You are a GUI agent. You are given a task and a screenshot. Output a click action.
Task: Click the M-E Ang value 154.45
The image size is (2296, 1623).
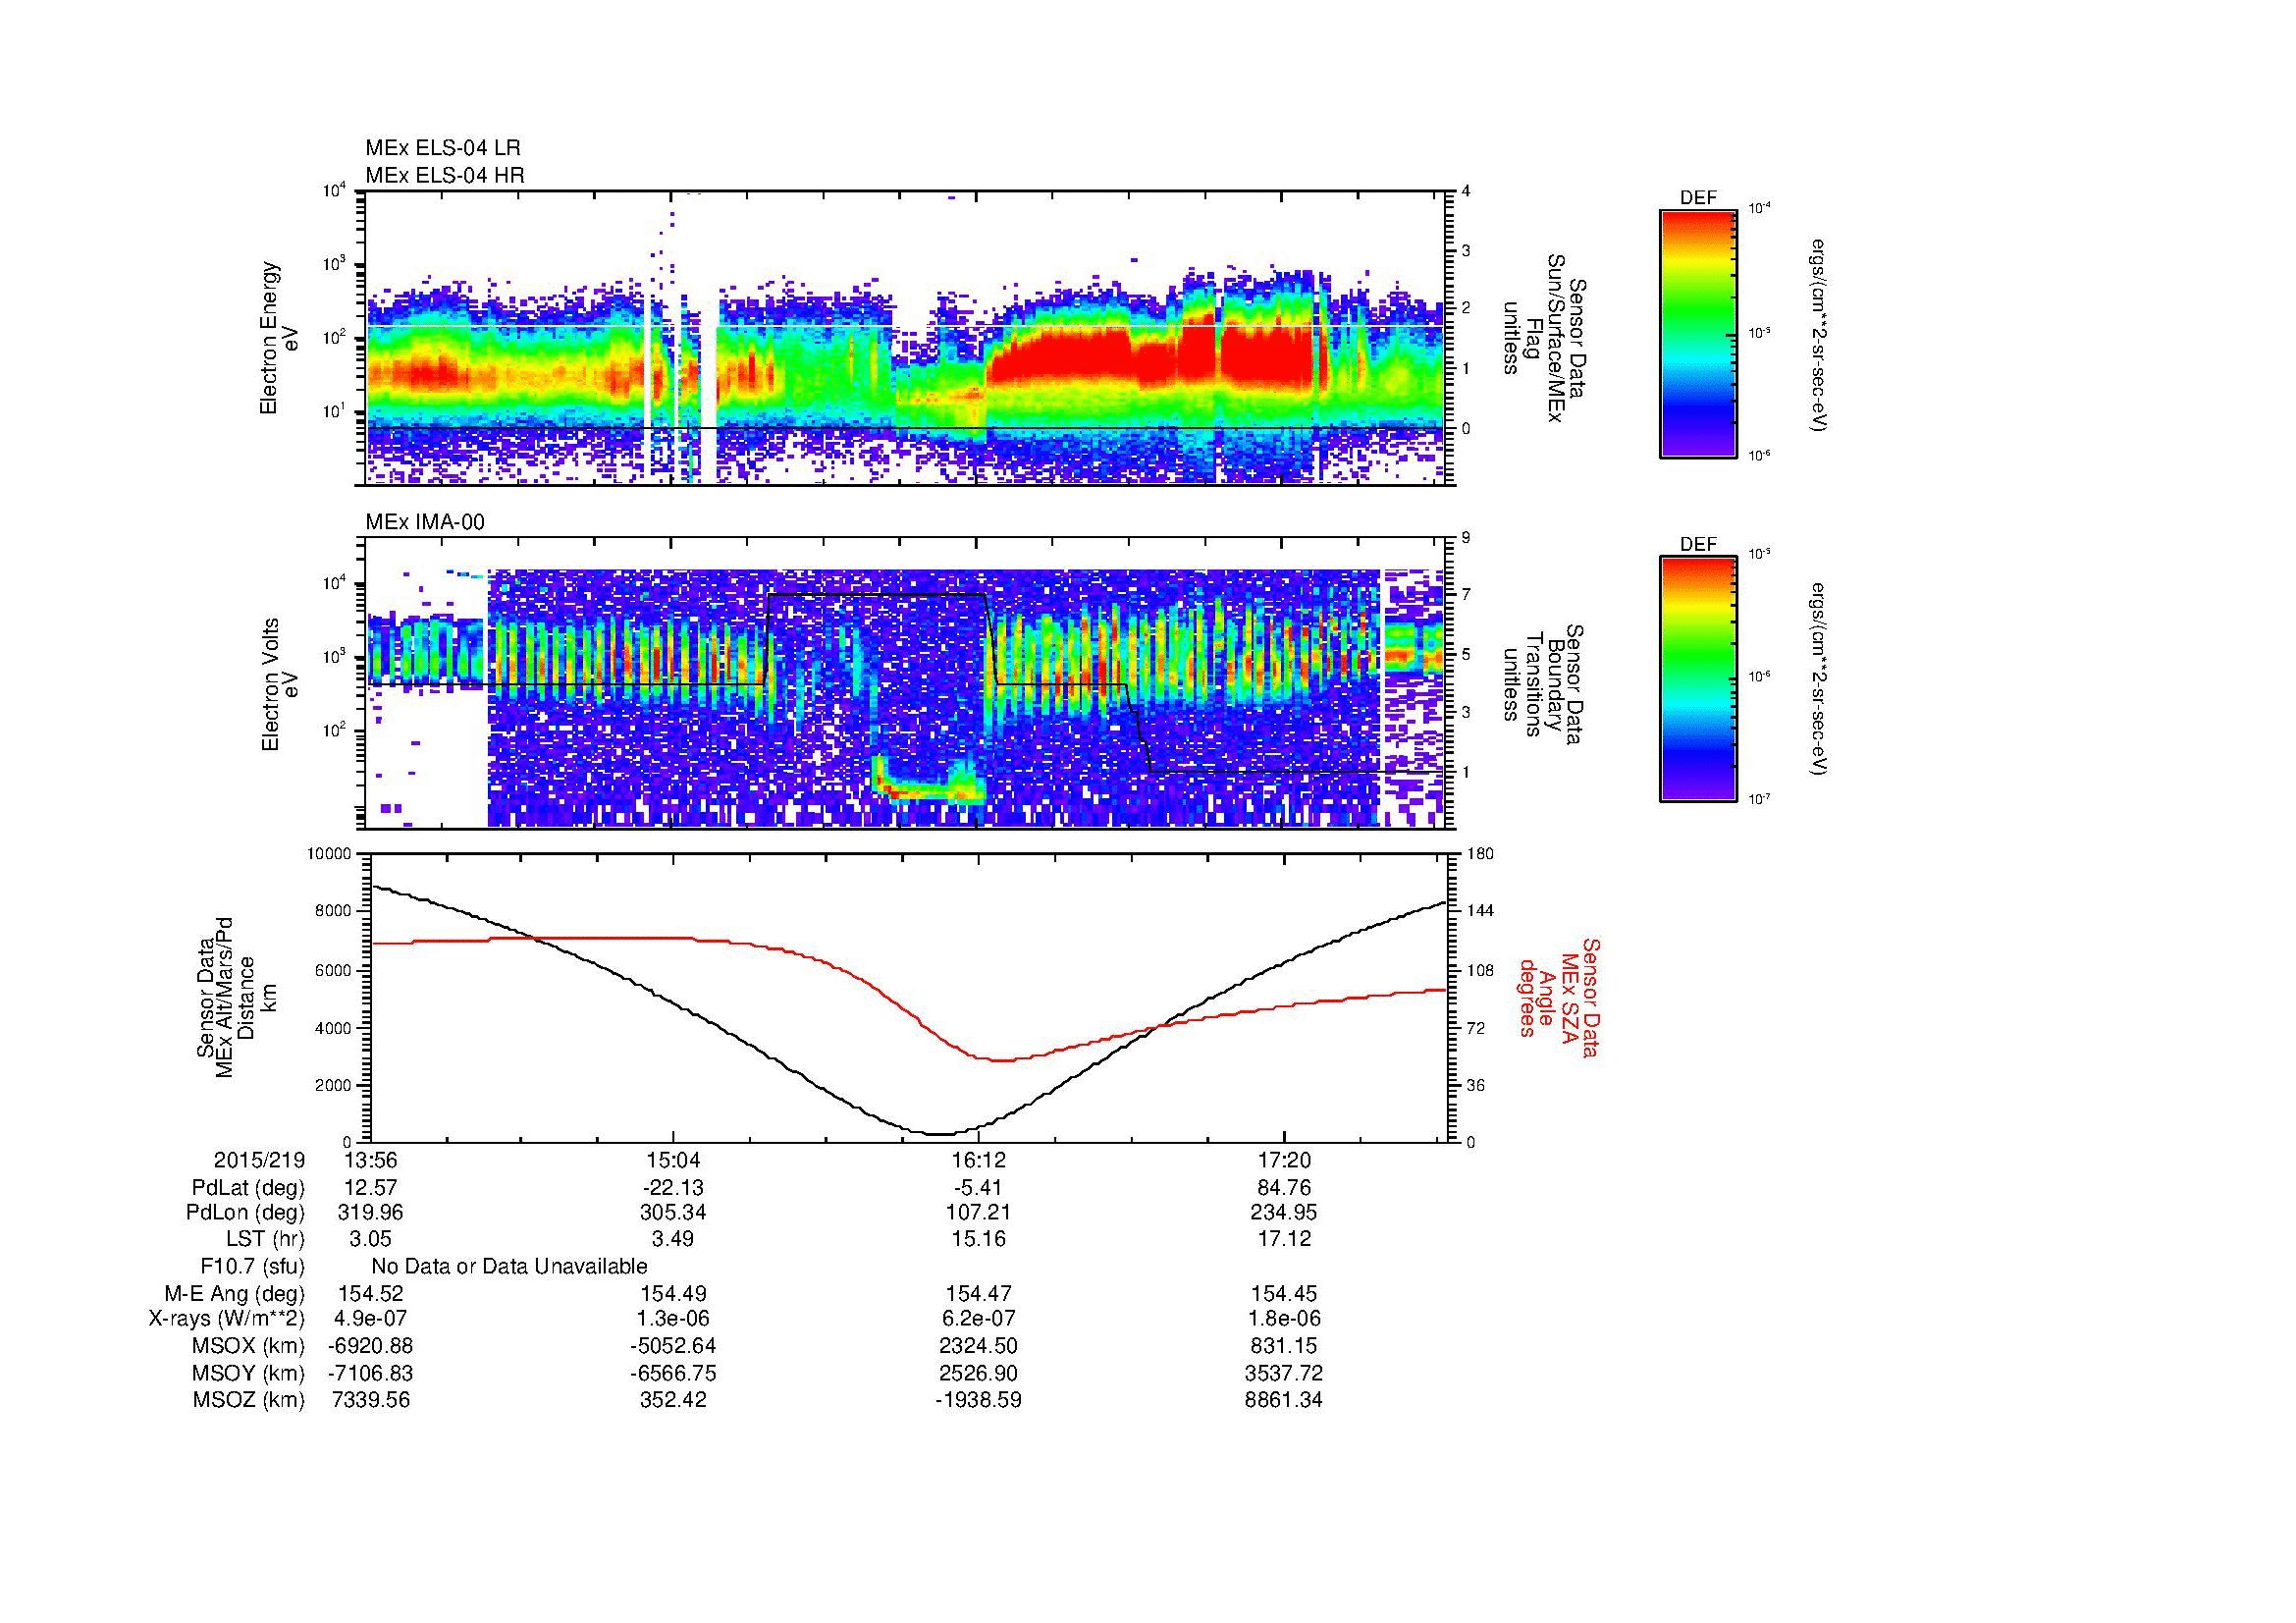(x=1283, y=1293)
